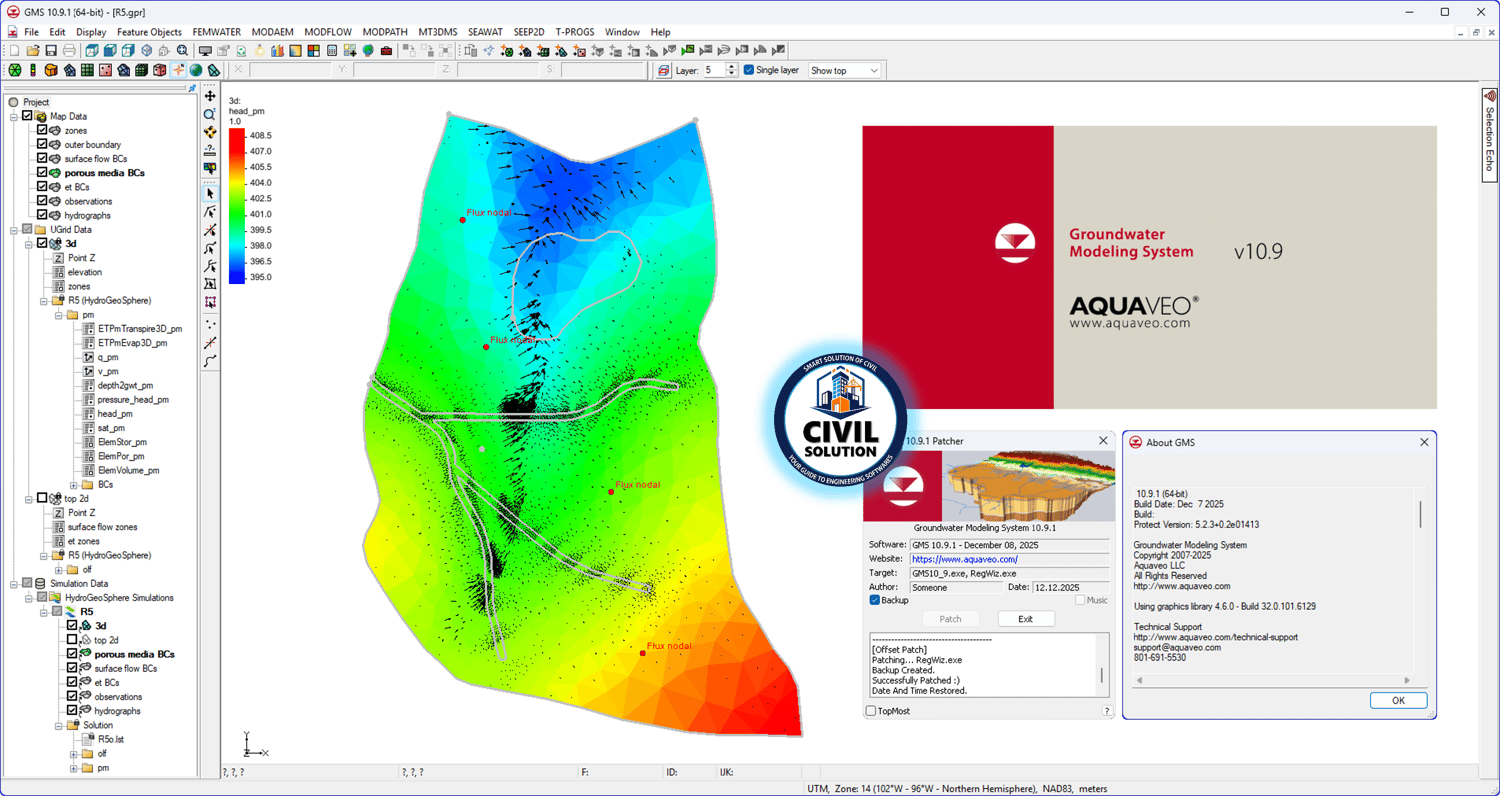Select the Pan tool in the vertical toolbar
The width and height of the screenshot is (1500, 796).
pyautogui.click(x=210, y=97)
